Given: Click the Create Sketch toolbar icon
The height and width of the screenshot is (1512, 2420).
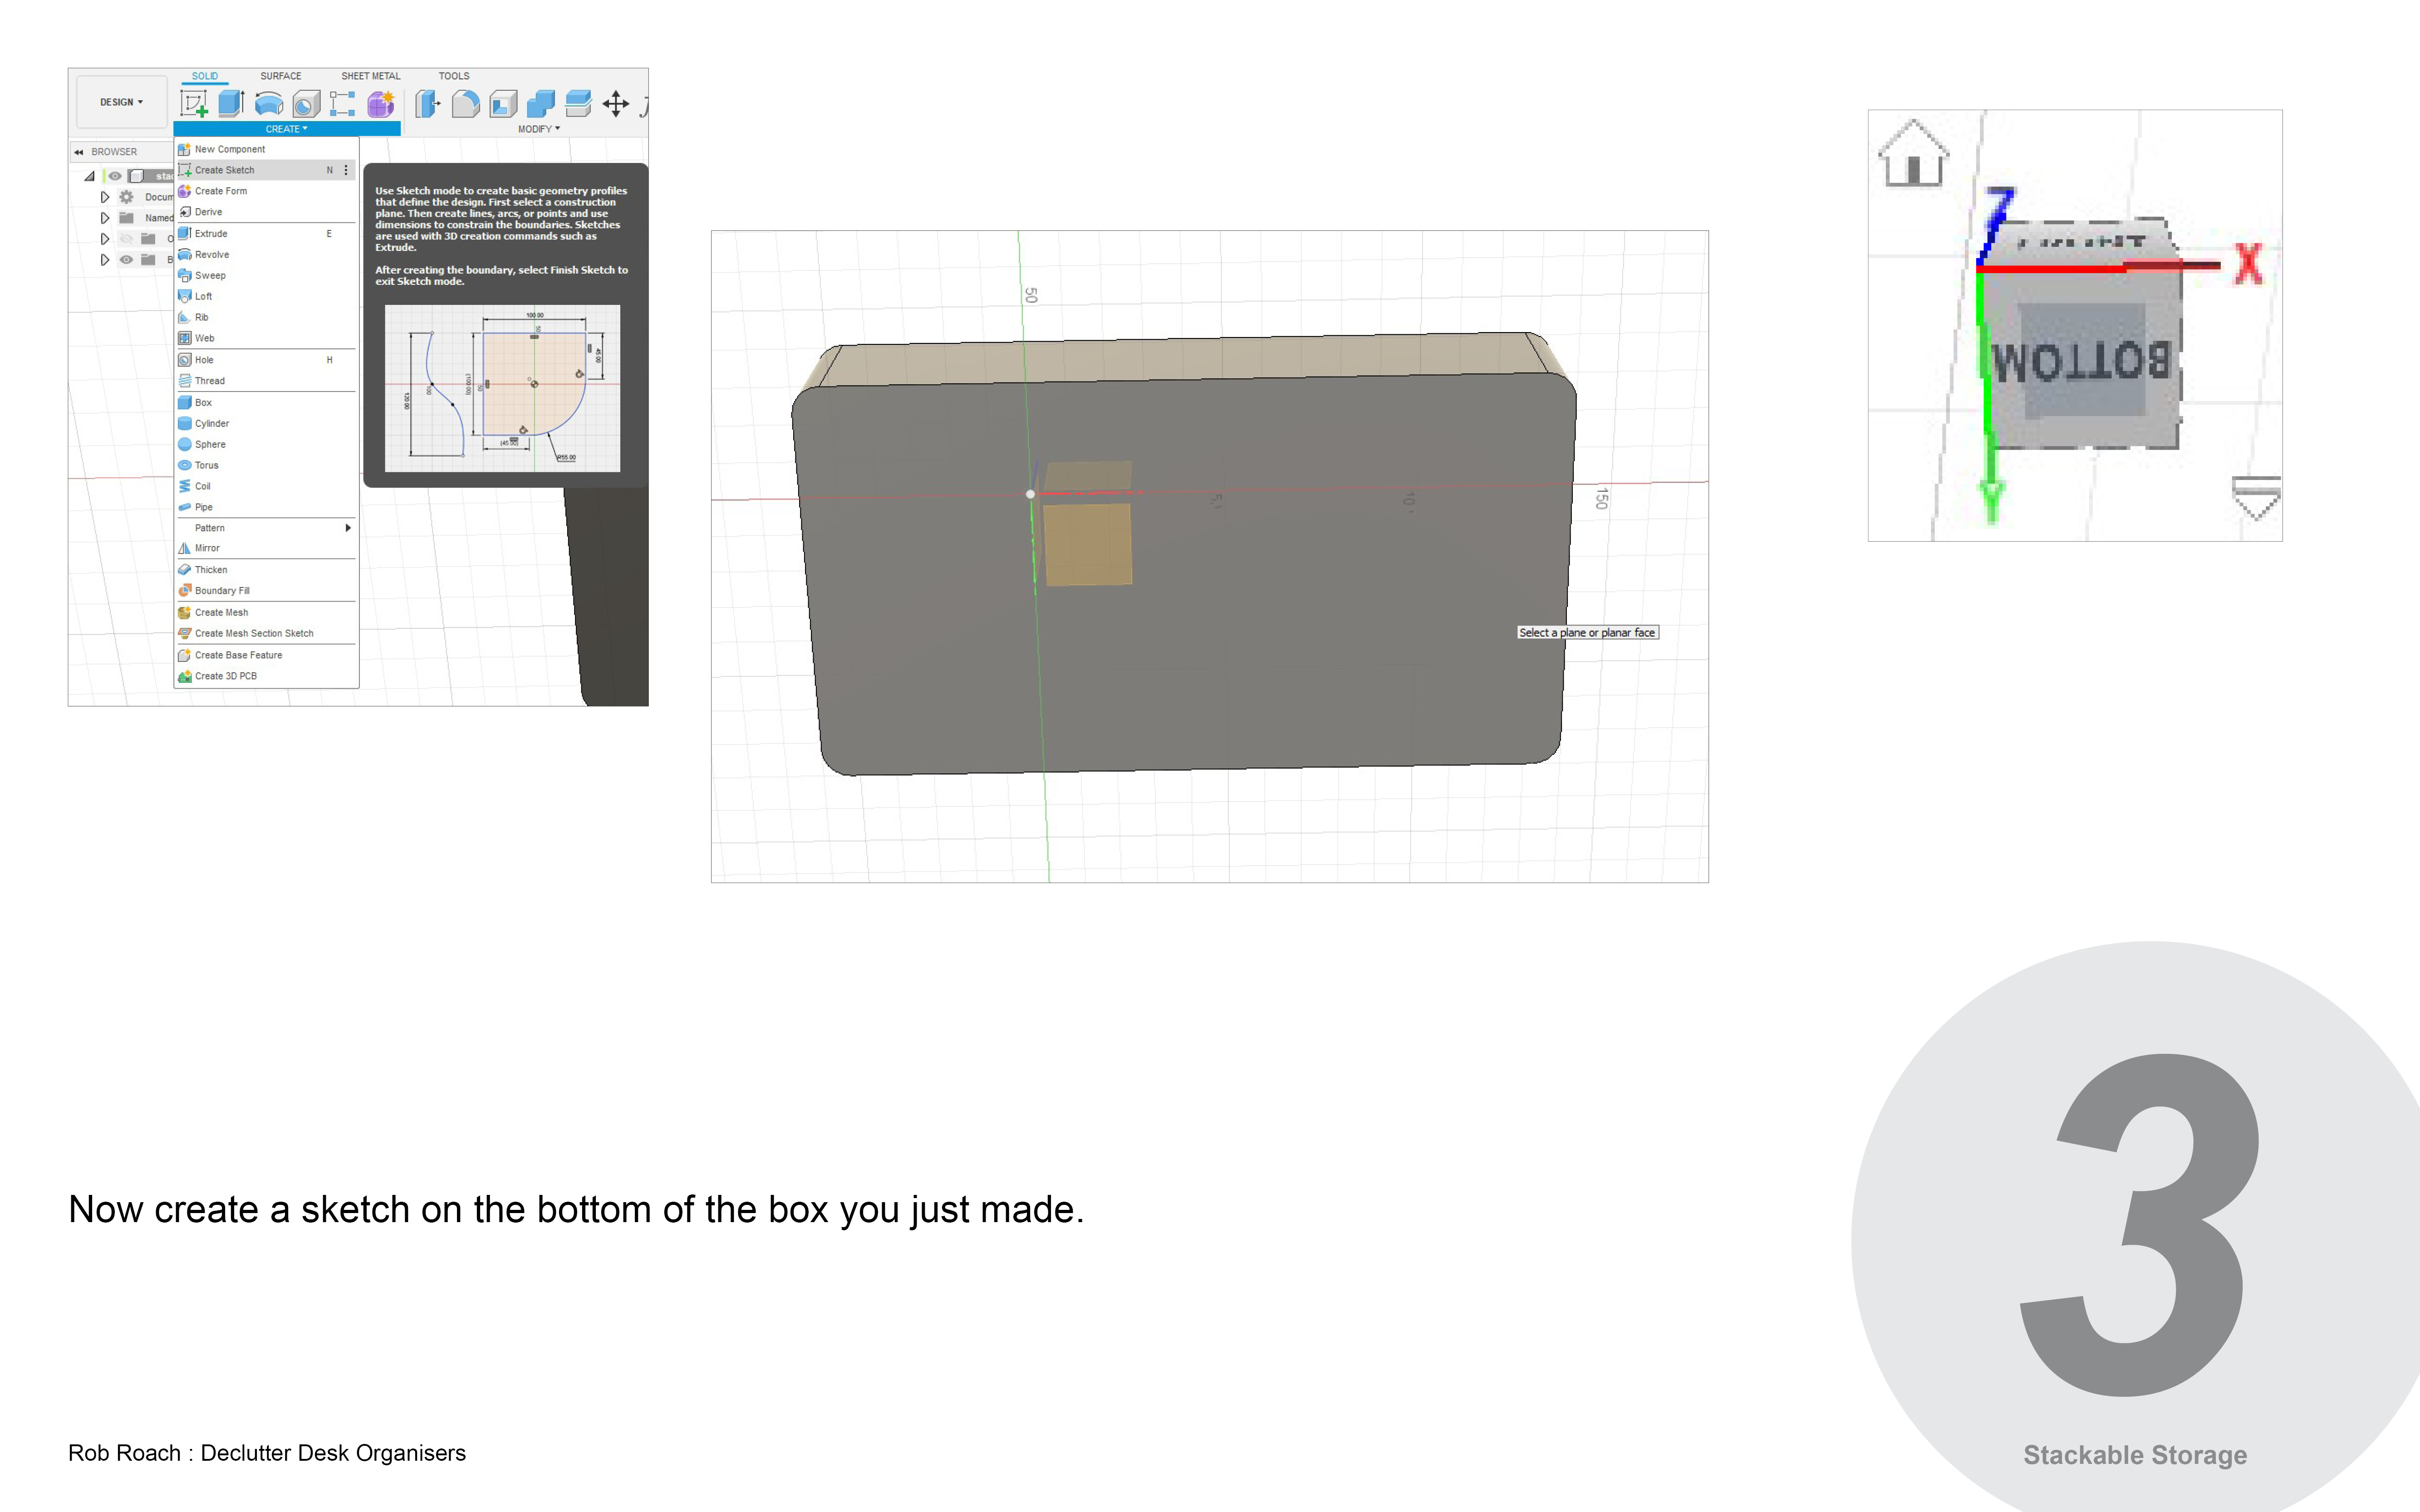Looking at the screenshot, I should (x=194, y=103).
